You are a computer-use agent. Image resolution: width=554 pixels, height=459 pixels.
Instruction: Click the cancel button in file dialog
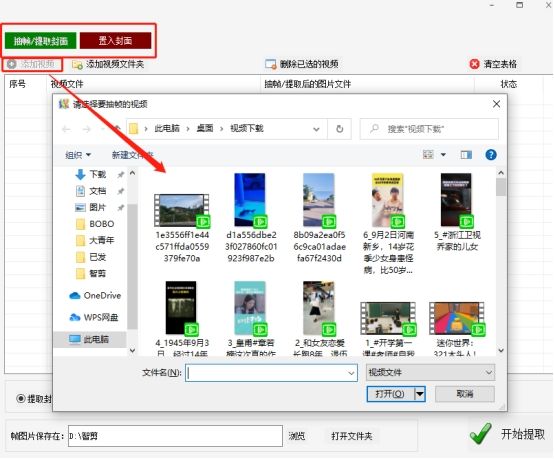(465, 394)
